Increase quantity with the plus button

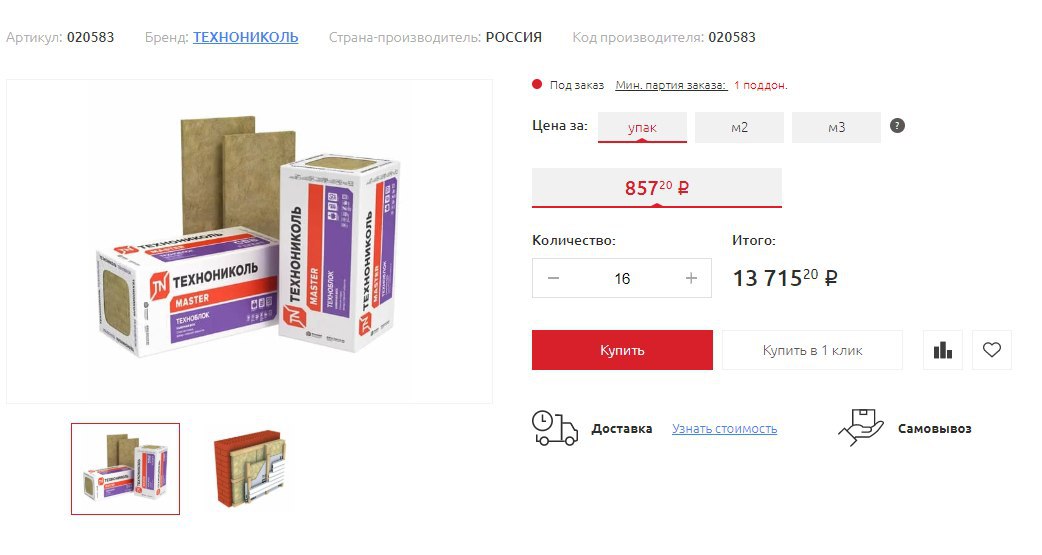point(691,278)
